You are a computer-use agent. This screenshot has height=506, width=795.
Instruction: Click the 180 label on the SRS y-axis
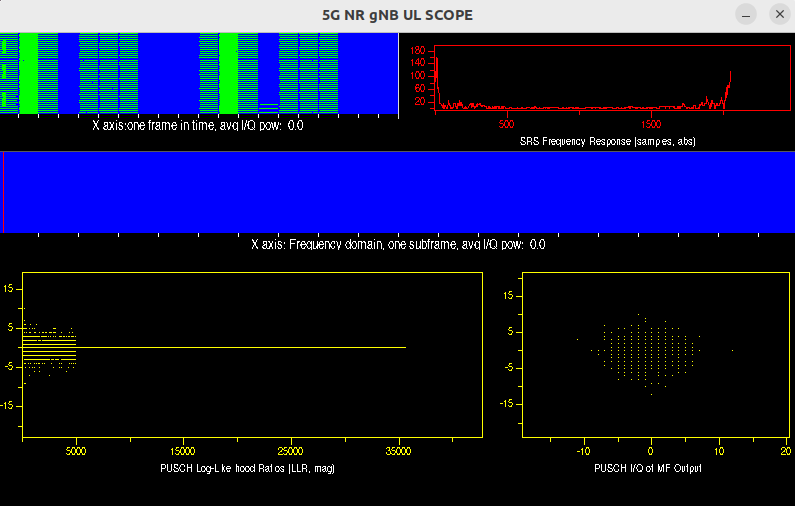coord(418,49)
